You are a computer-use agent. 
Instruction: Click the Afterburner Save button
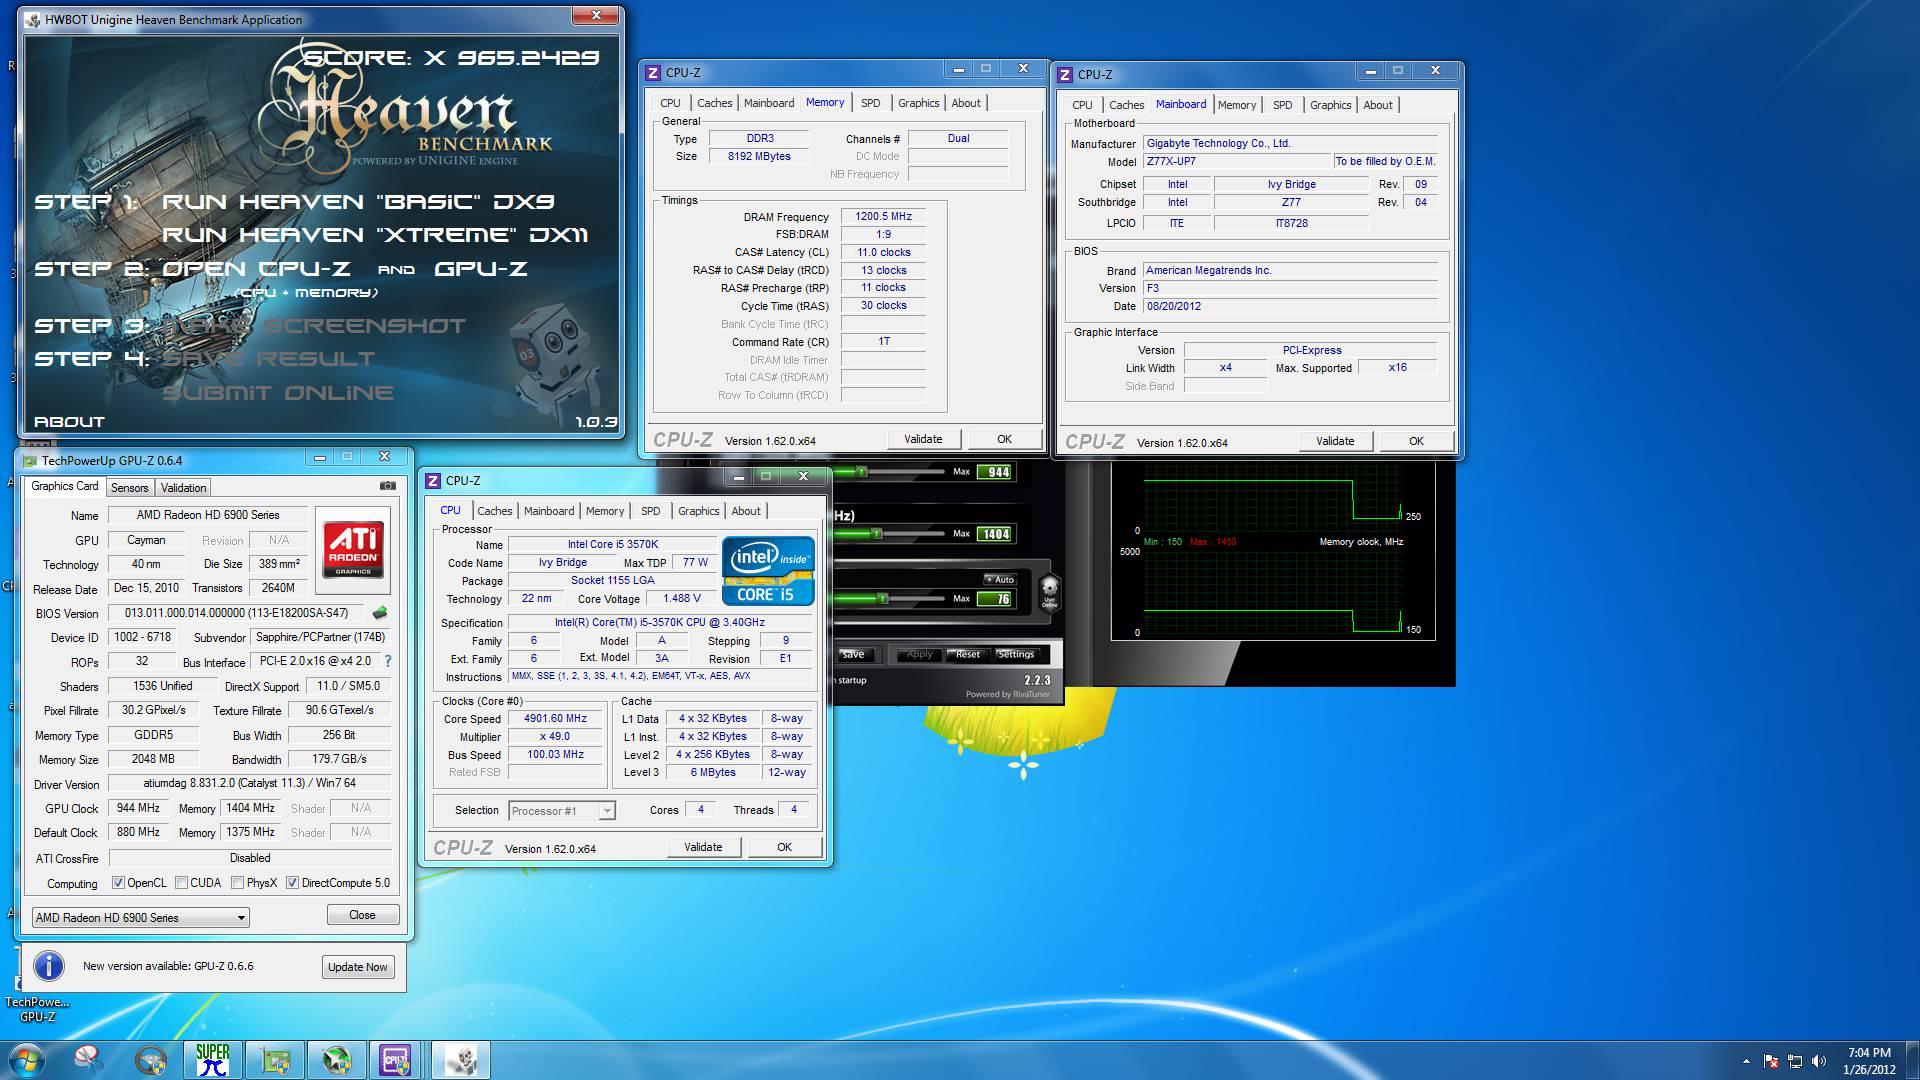[x=853, y=654]
